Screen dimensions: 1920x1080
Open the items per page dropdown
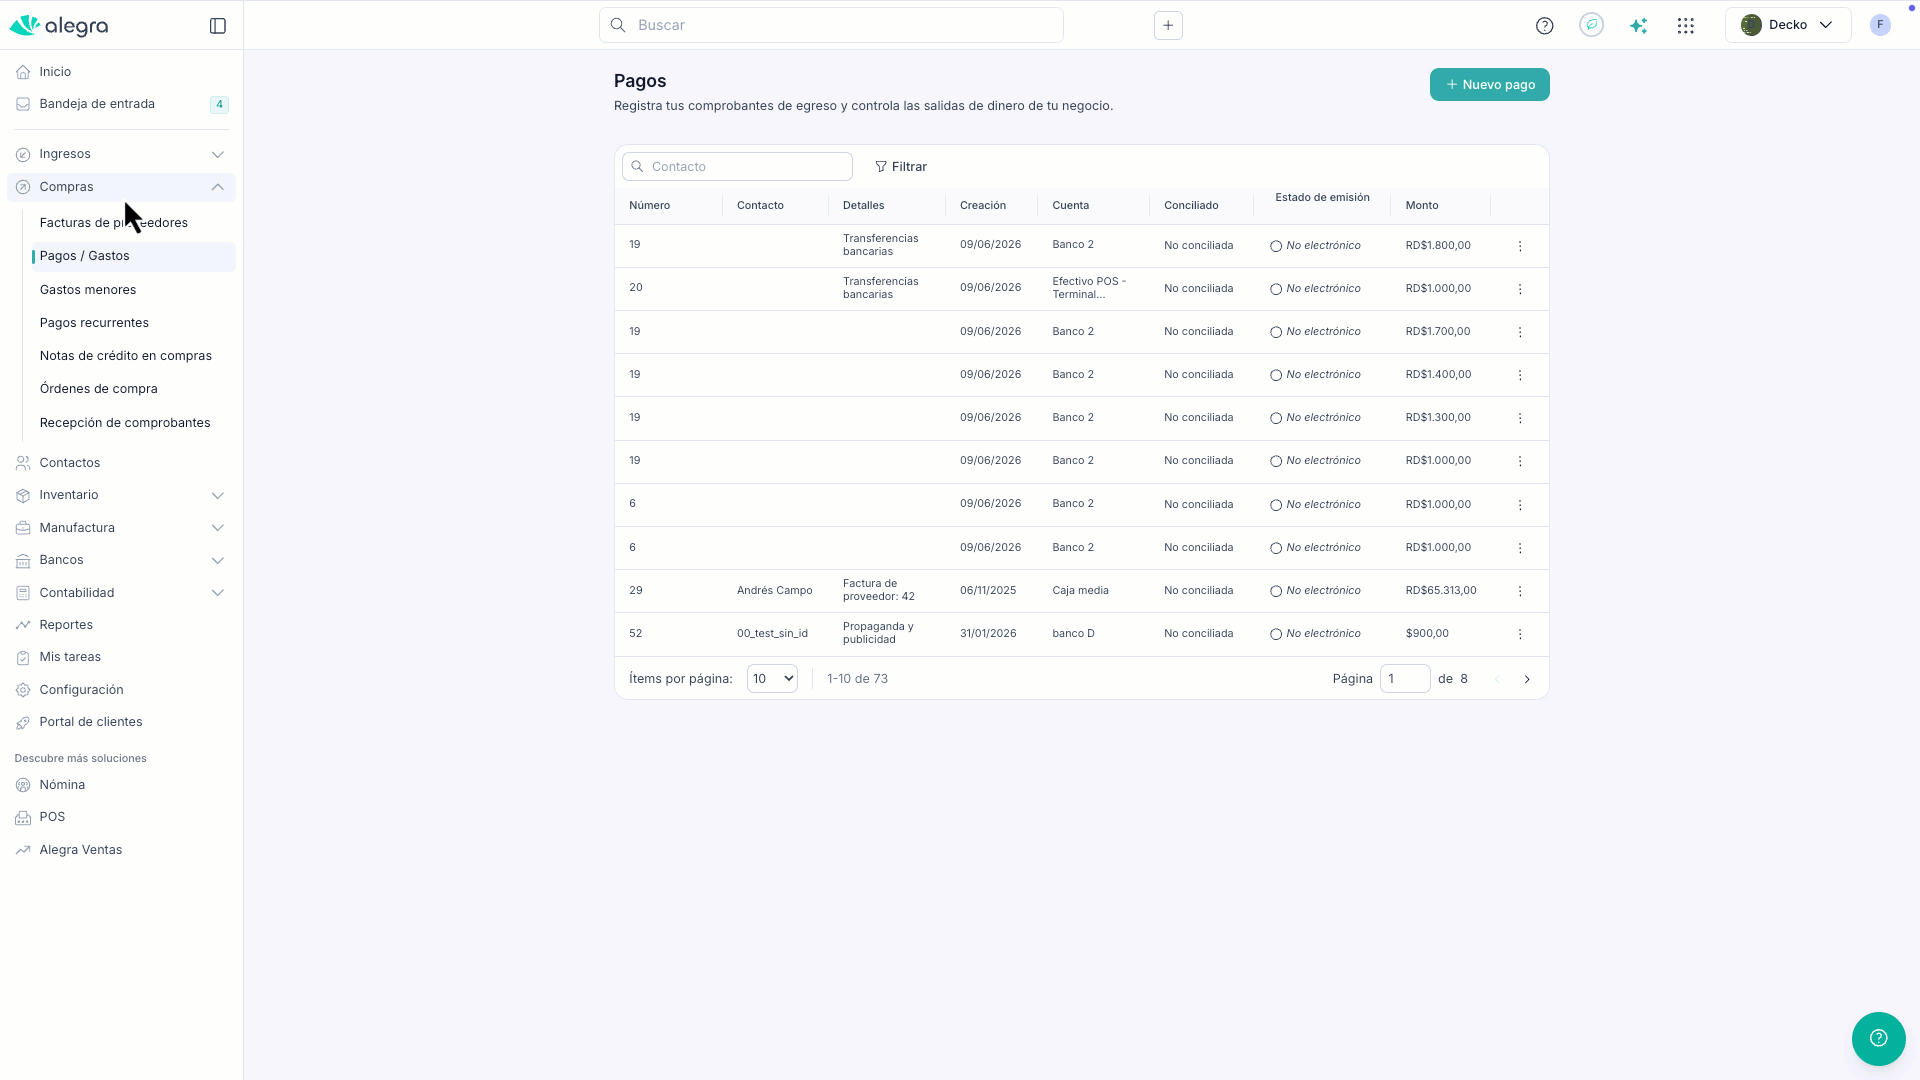pyautogui.click(x=772, y=679)
